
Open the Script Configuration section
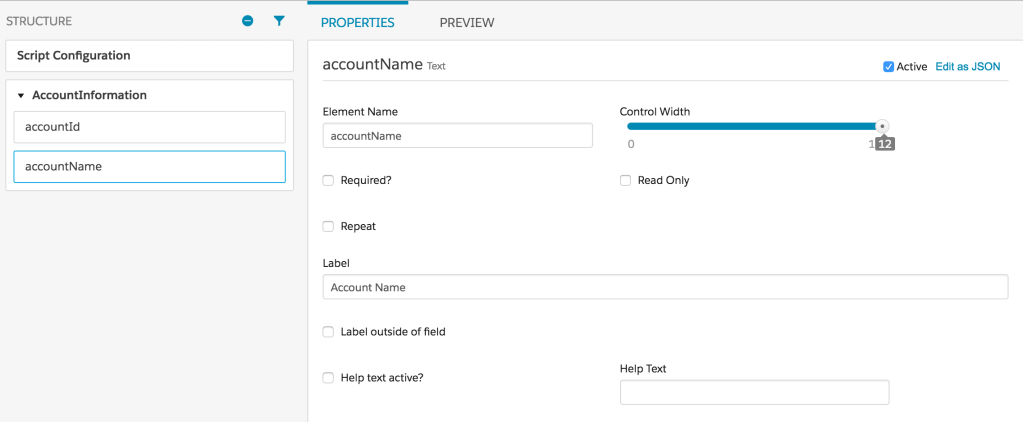(x=149, y=56)
